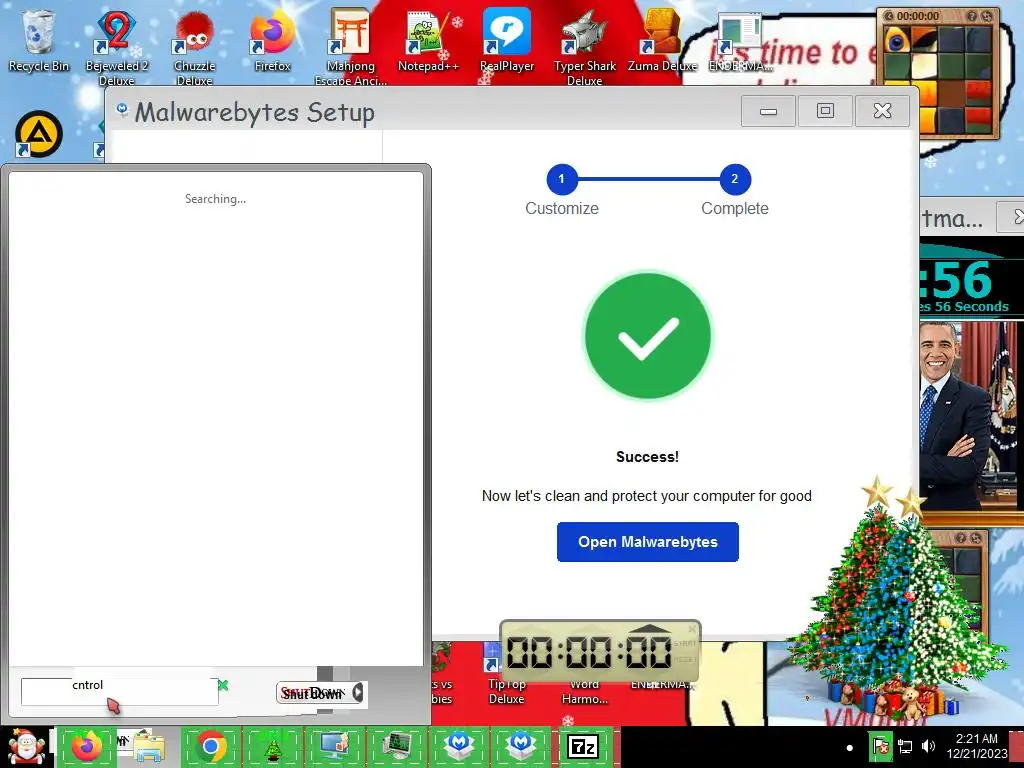Clear the start menu search with green X
Image resolution: width=1024 pixels, height=768 pixels.
pos(223,685)
